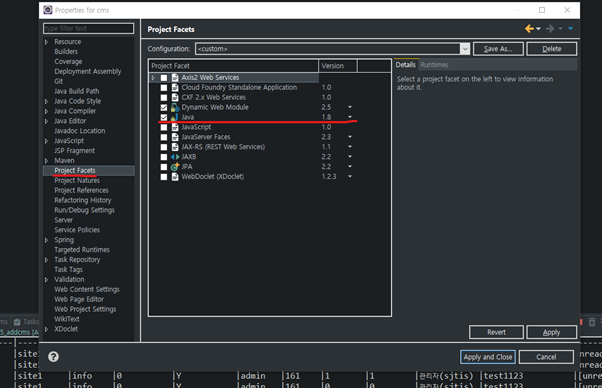Click the JavaScript facet document icon
Screen dimensions: 602x388
click(175, 127)
